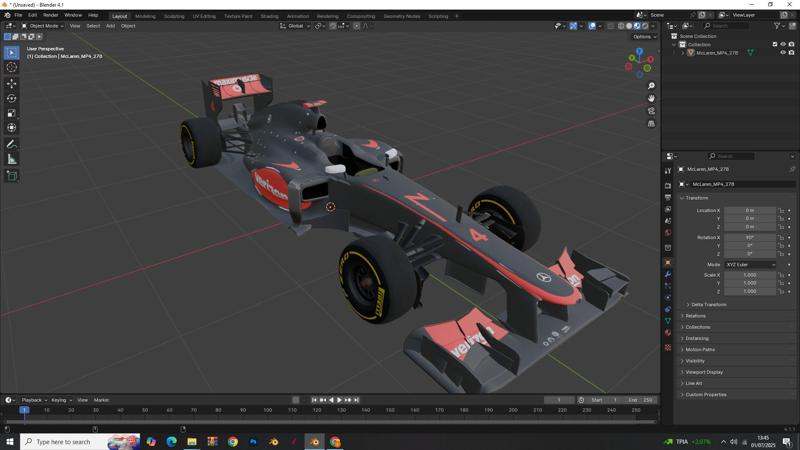800x450 pixels.
Task: Click the Location X field
Action: [750, 210]
